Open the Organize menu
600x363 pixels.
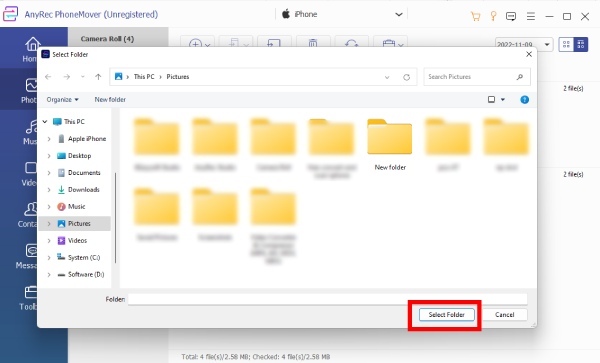pyautogui.click(x=62, y=99)
